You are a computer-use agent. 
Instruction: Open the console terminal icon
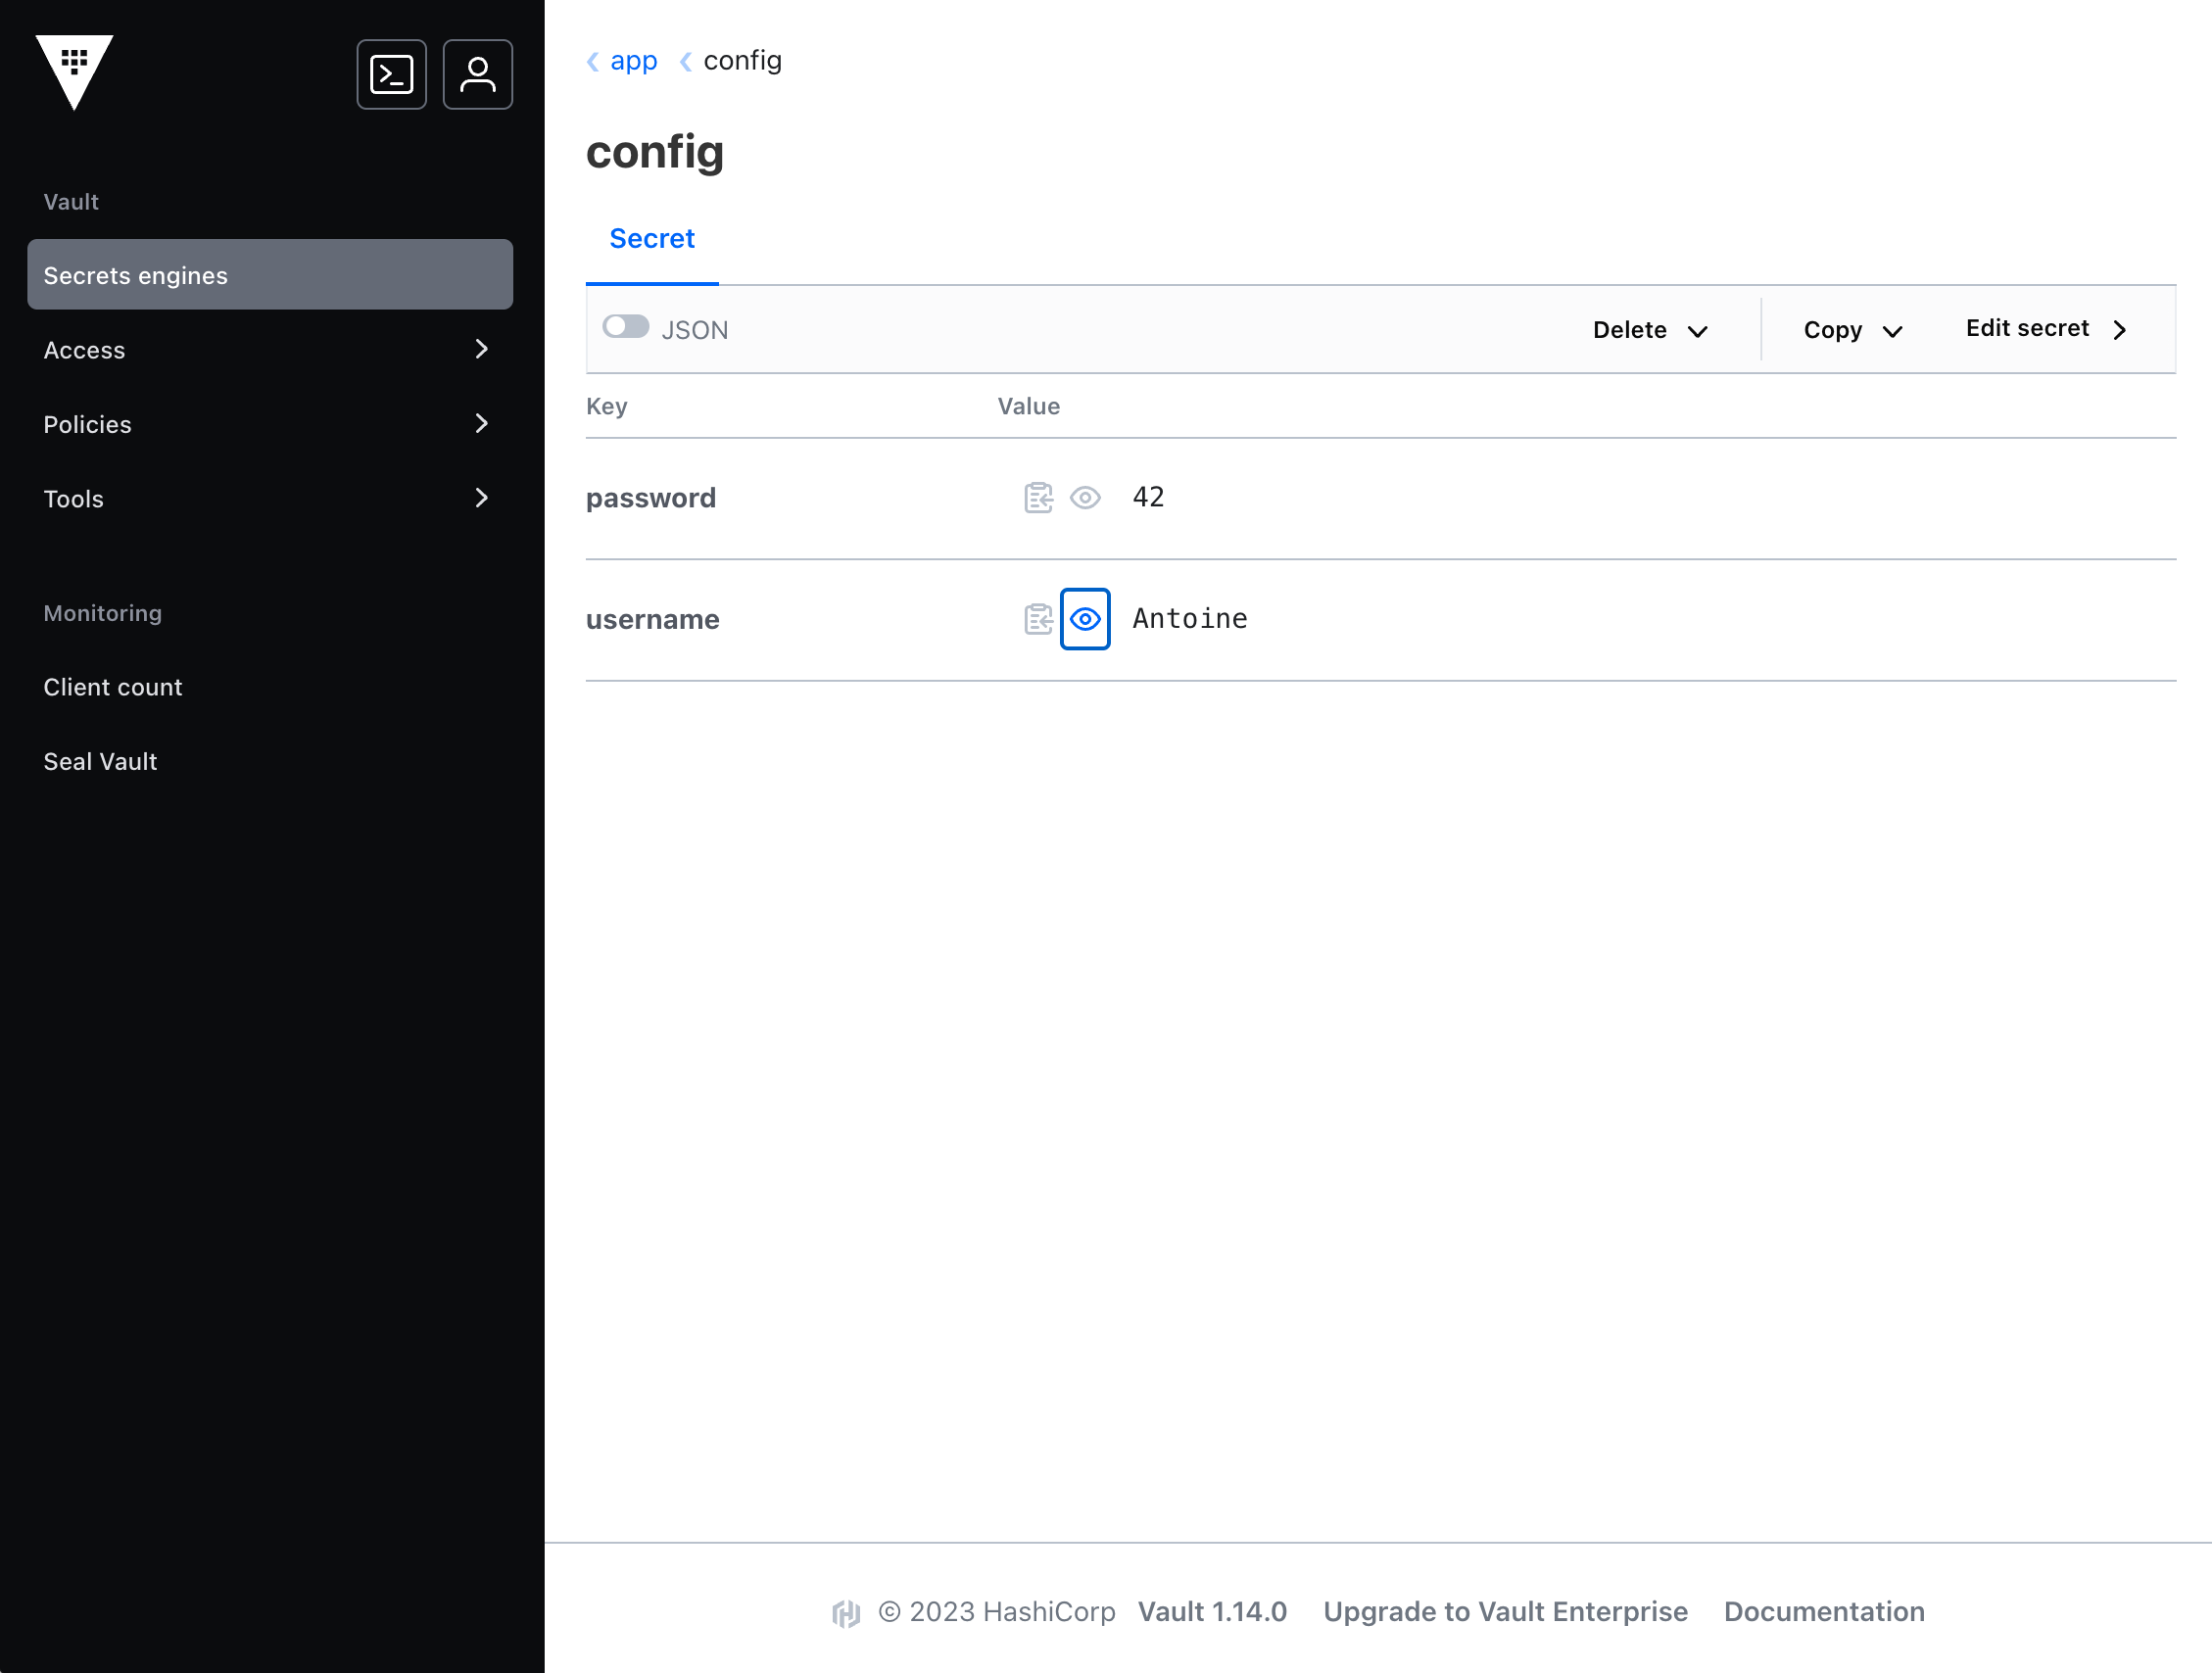point(391,74)
